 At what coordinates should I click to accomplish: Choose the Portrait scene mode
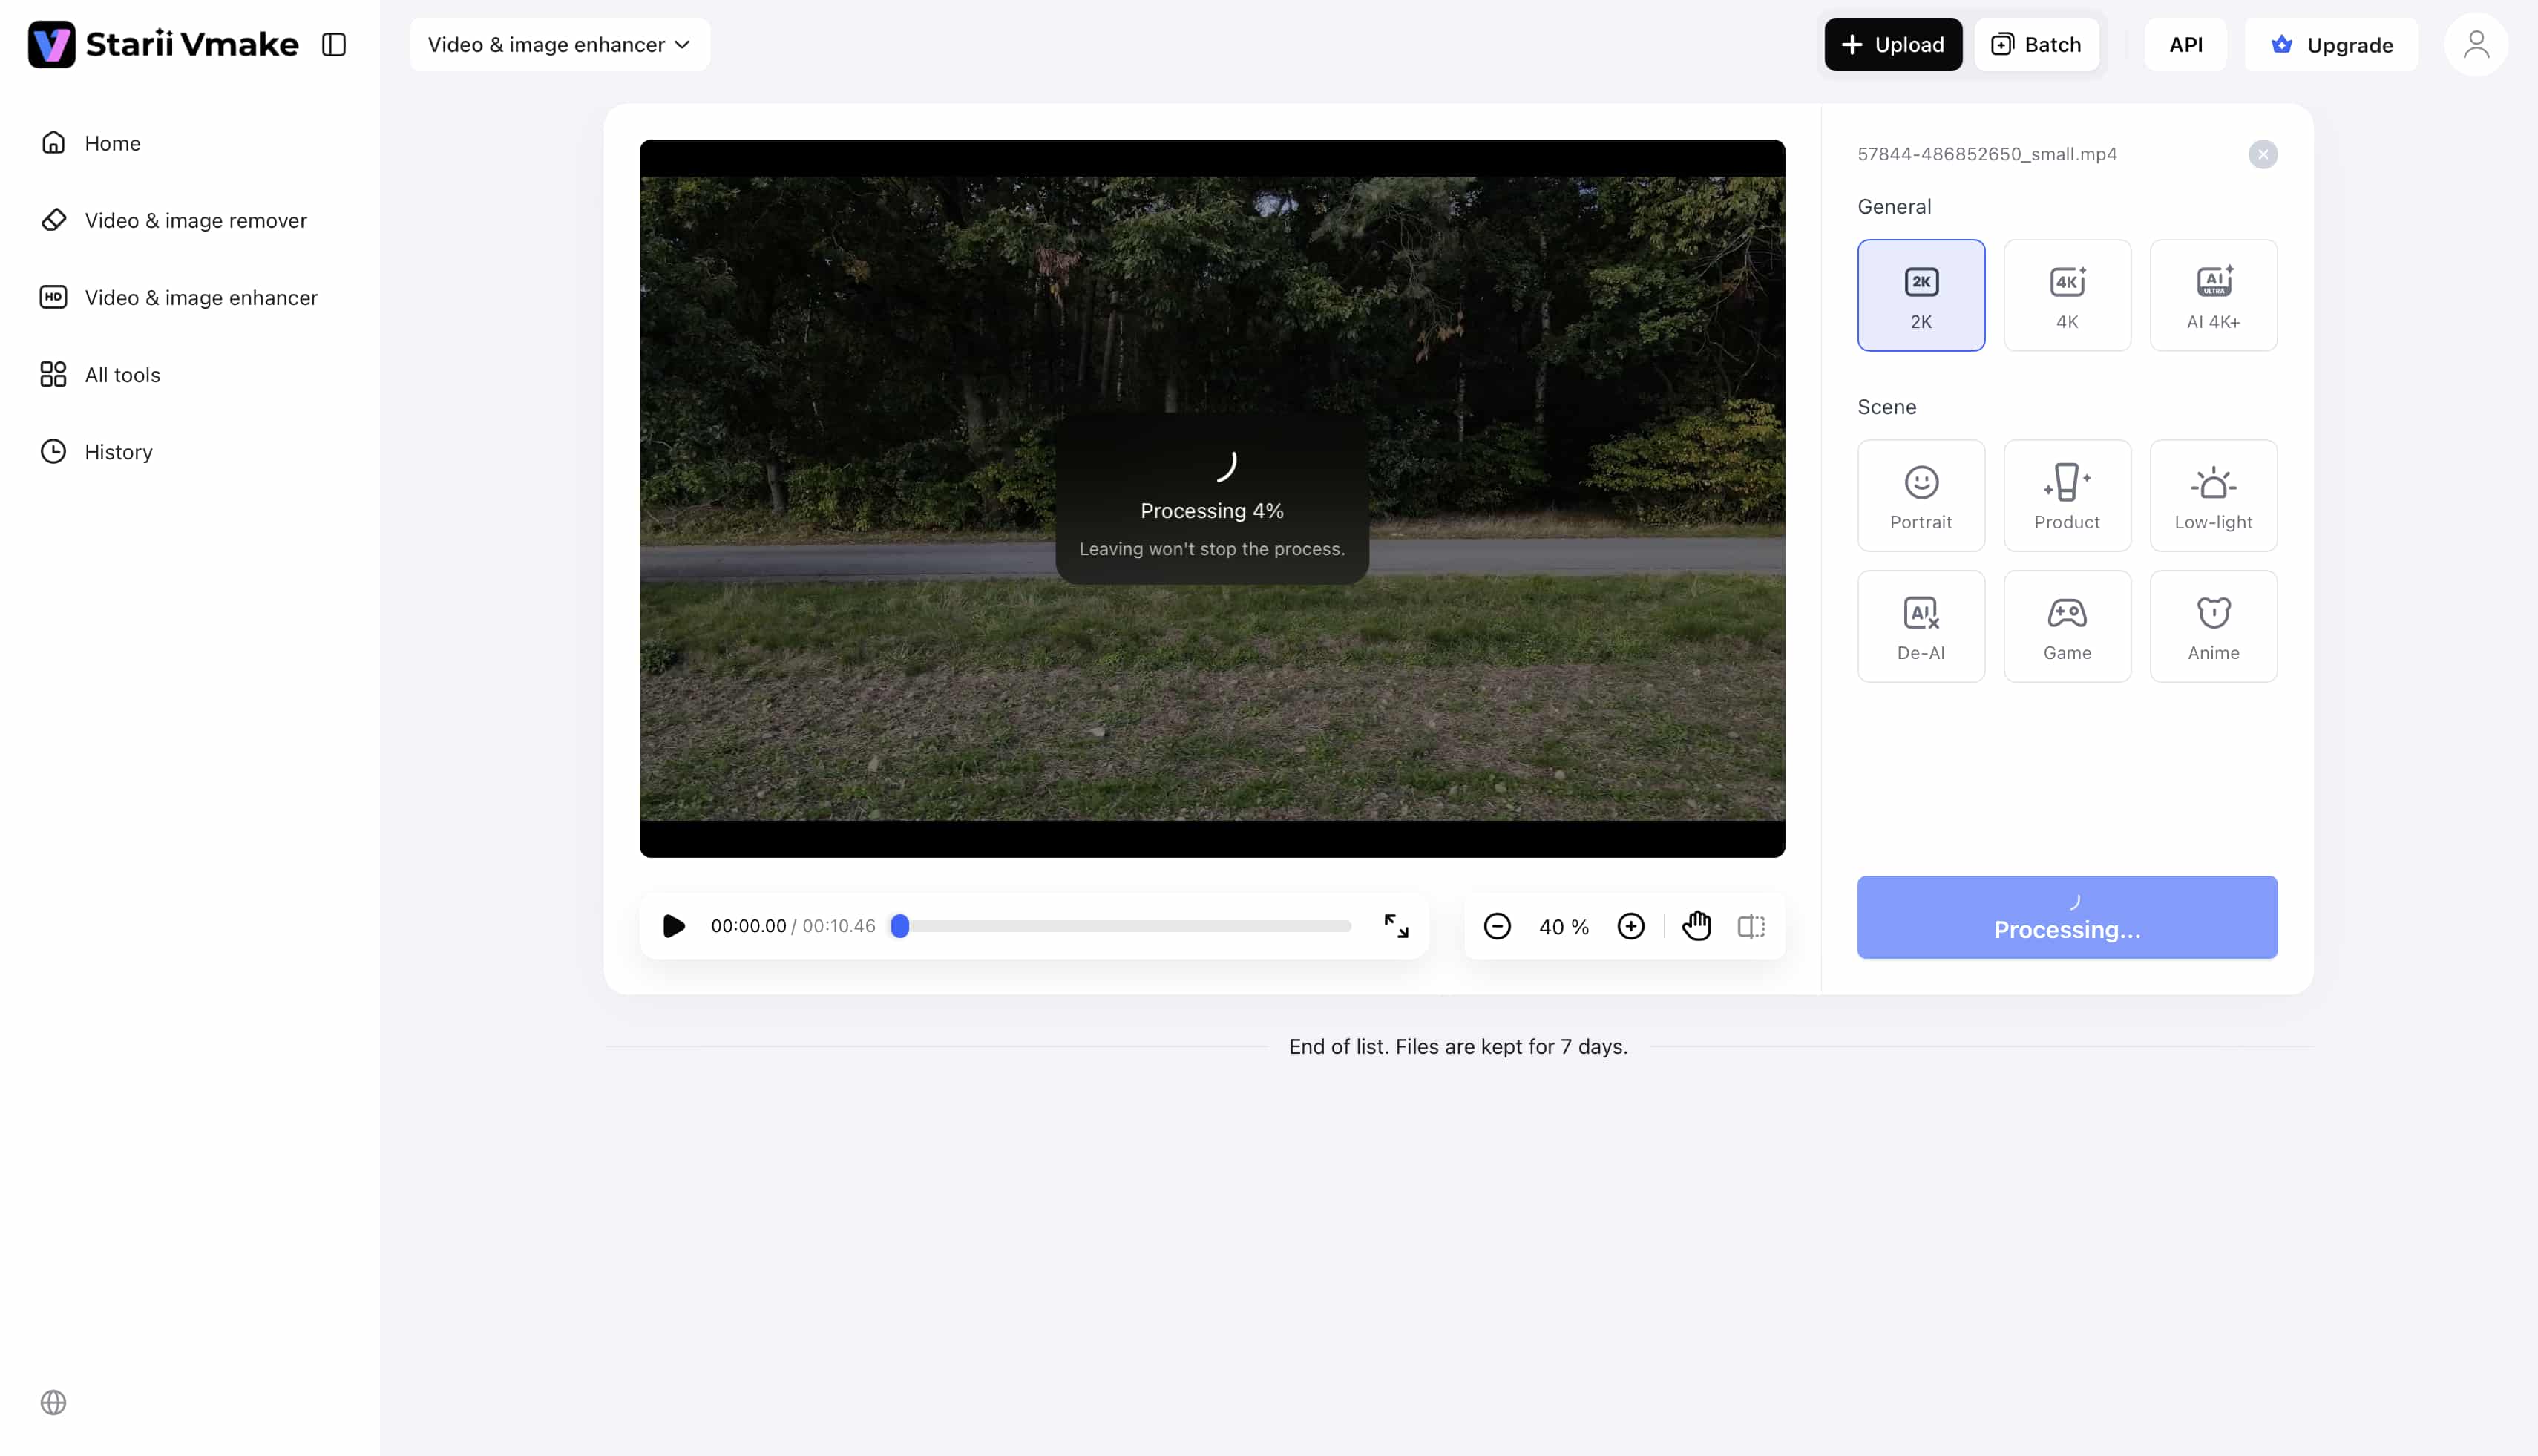1920,495
